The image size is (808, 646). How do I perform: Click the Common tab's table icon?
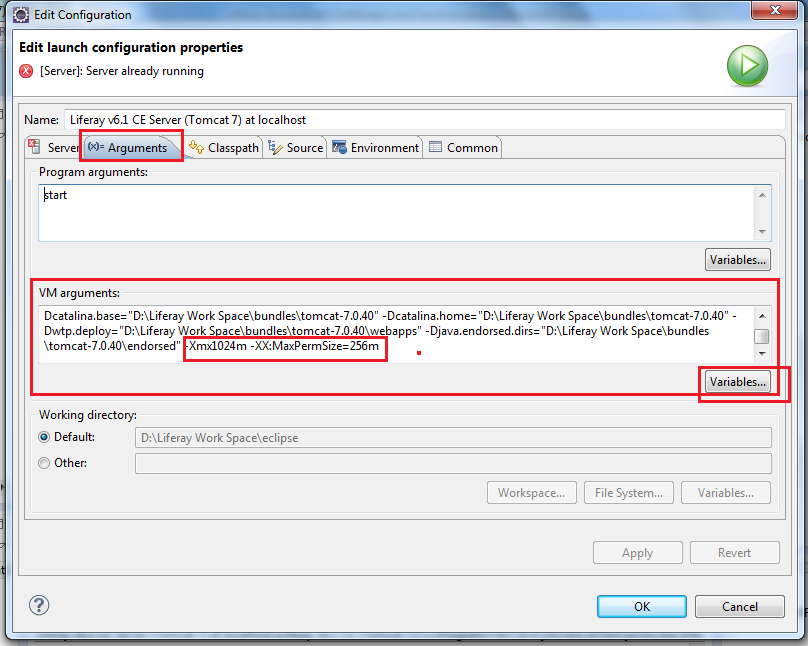point(436,147)
